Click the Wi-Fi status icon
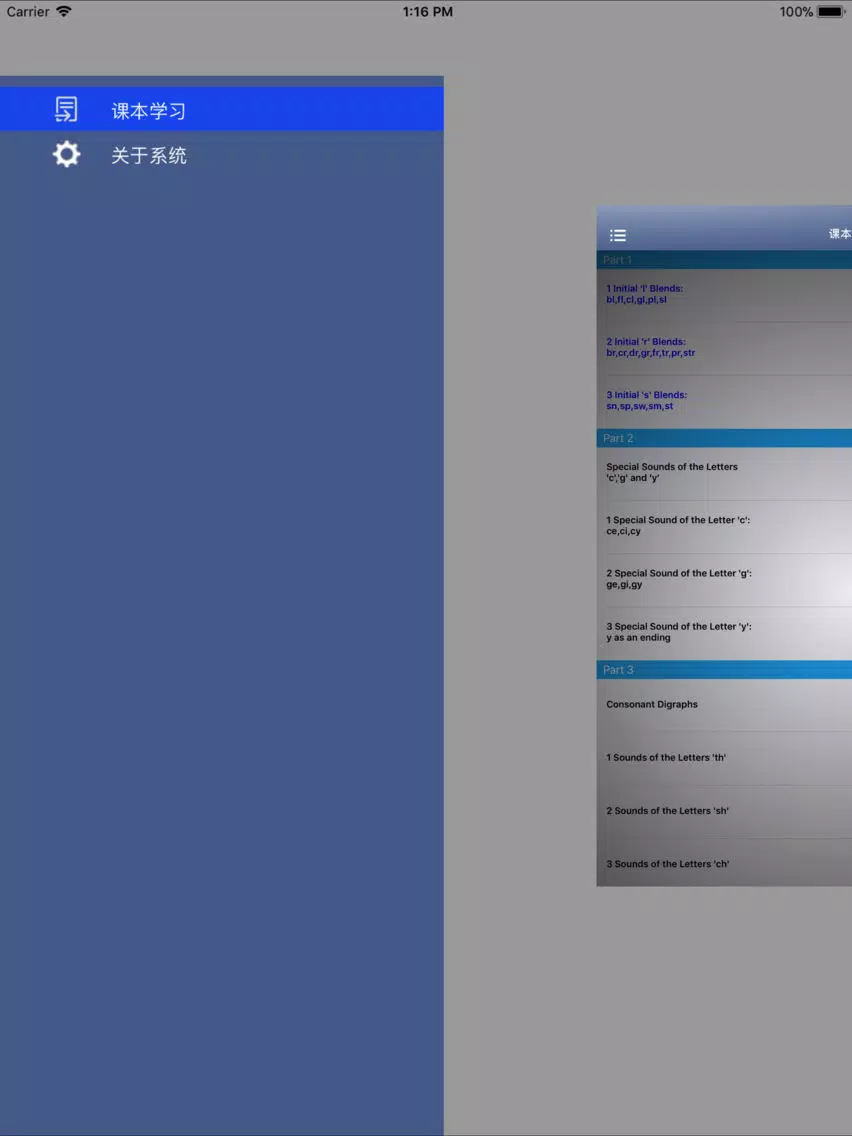The width and height of the screenshot is (852, 1136). coord(64,12)
